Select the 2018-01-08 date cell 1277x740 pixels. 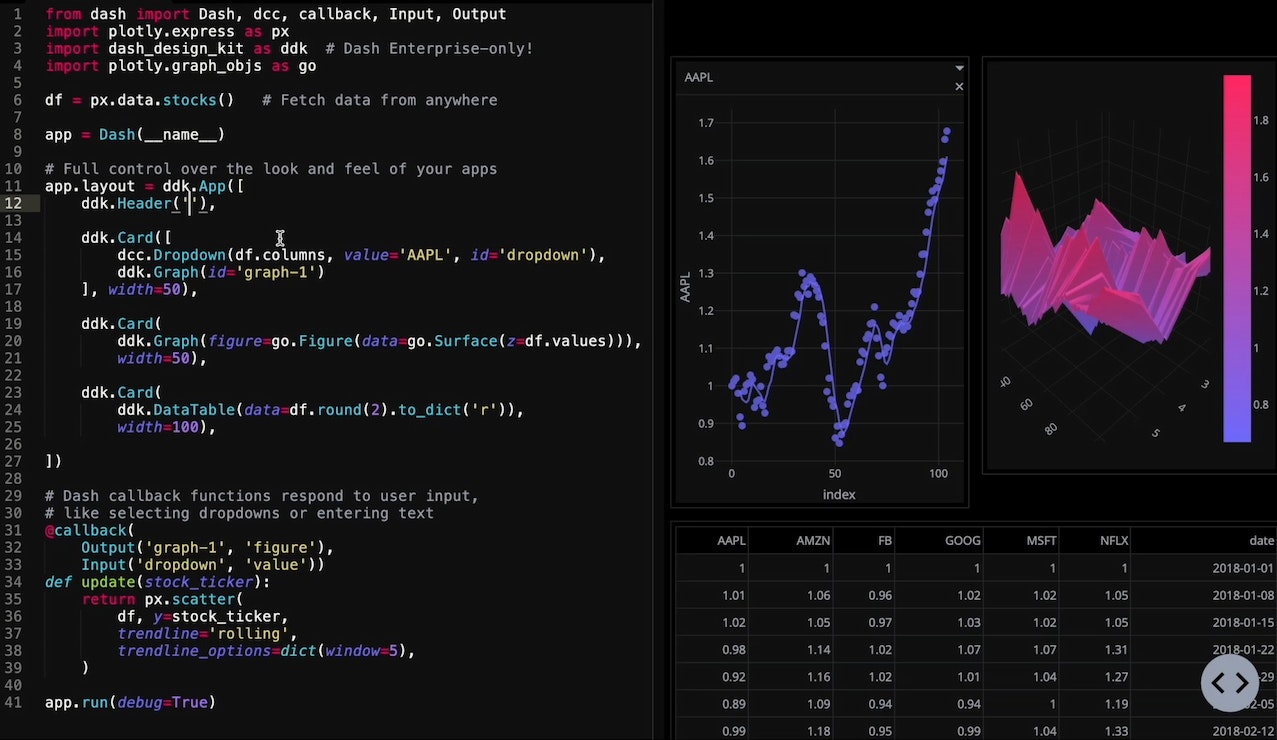pos(1243,595)
